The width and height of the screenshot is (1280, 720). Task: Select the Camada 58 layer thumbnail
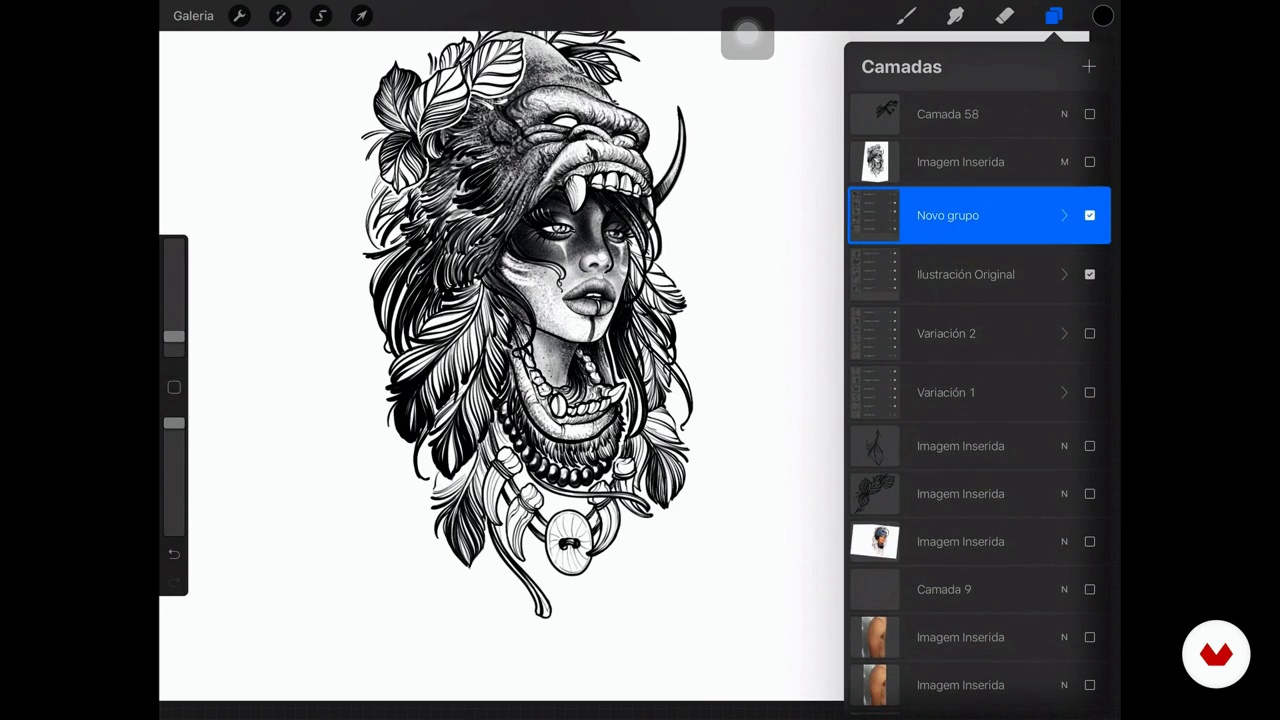tap(875, 114)
